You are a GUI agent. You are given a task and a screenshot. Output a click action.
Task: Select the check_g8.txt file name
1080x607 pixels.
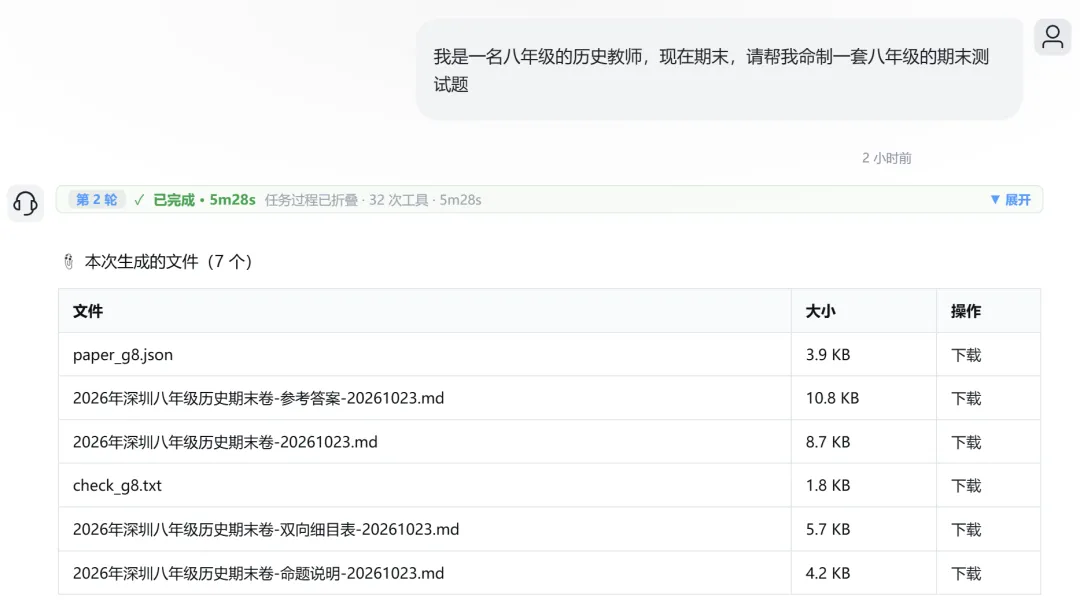click(x=117, y=486)
